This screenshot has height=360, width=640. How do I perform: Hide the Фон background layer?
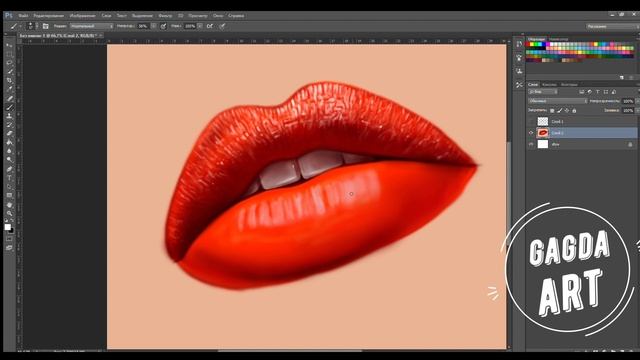[x=531, y=144]
